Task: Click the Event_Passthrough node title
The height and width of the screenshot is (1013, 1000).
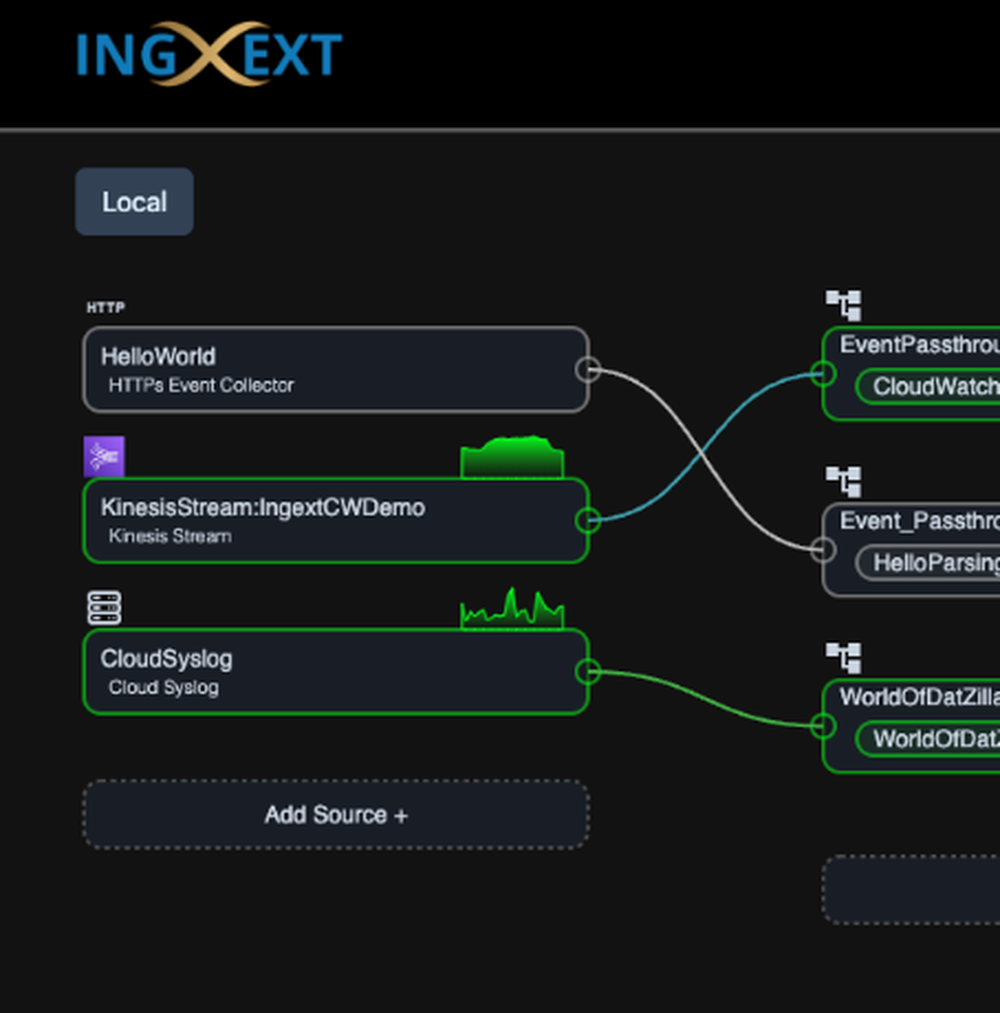Action: tap(920, 521)
